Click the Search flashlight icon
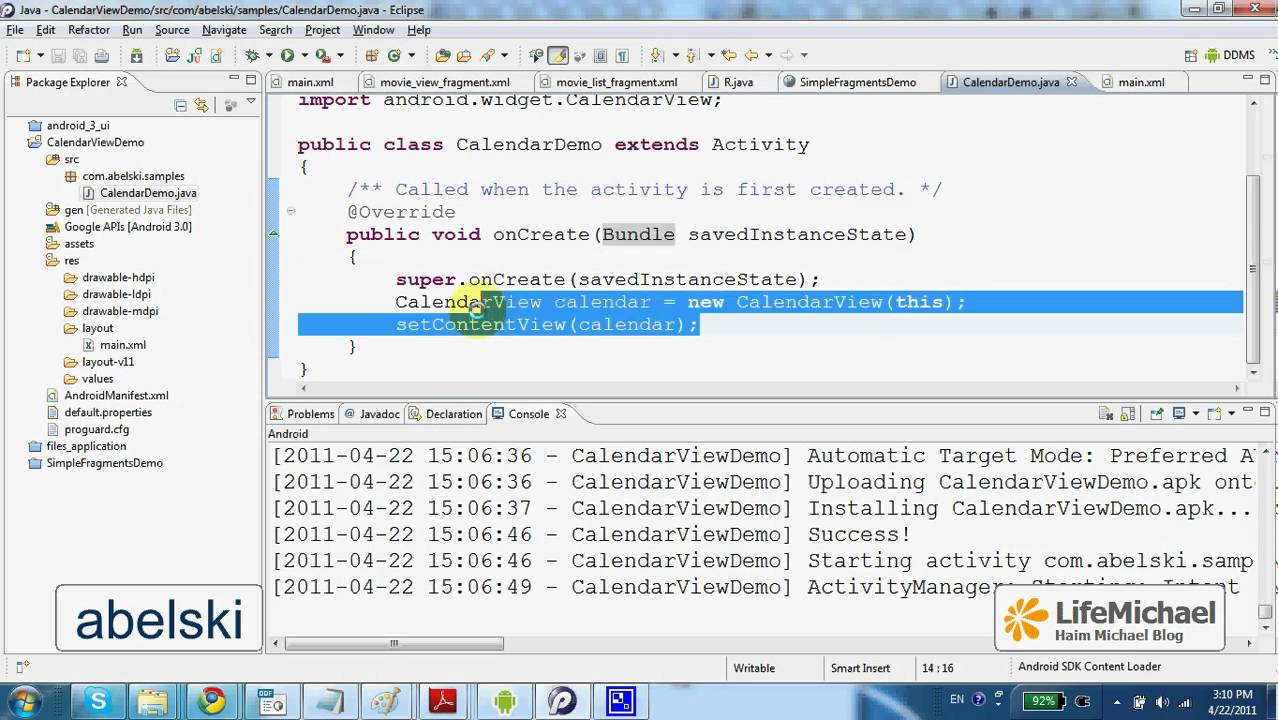 pos(485,56)
